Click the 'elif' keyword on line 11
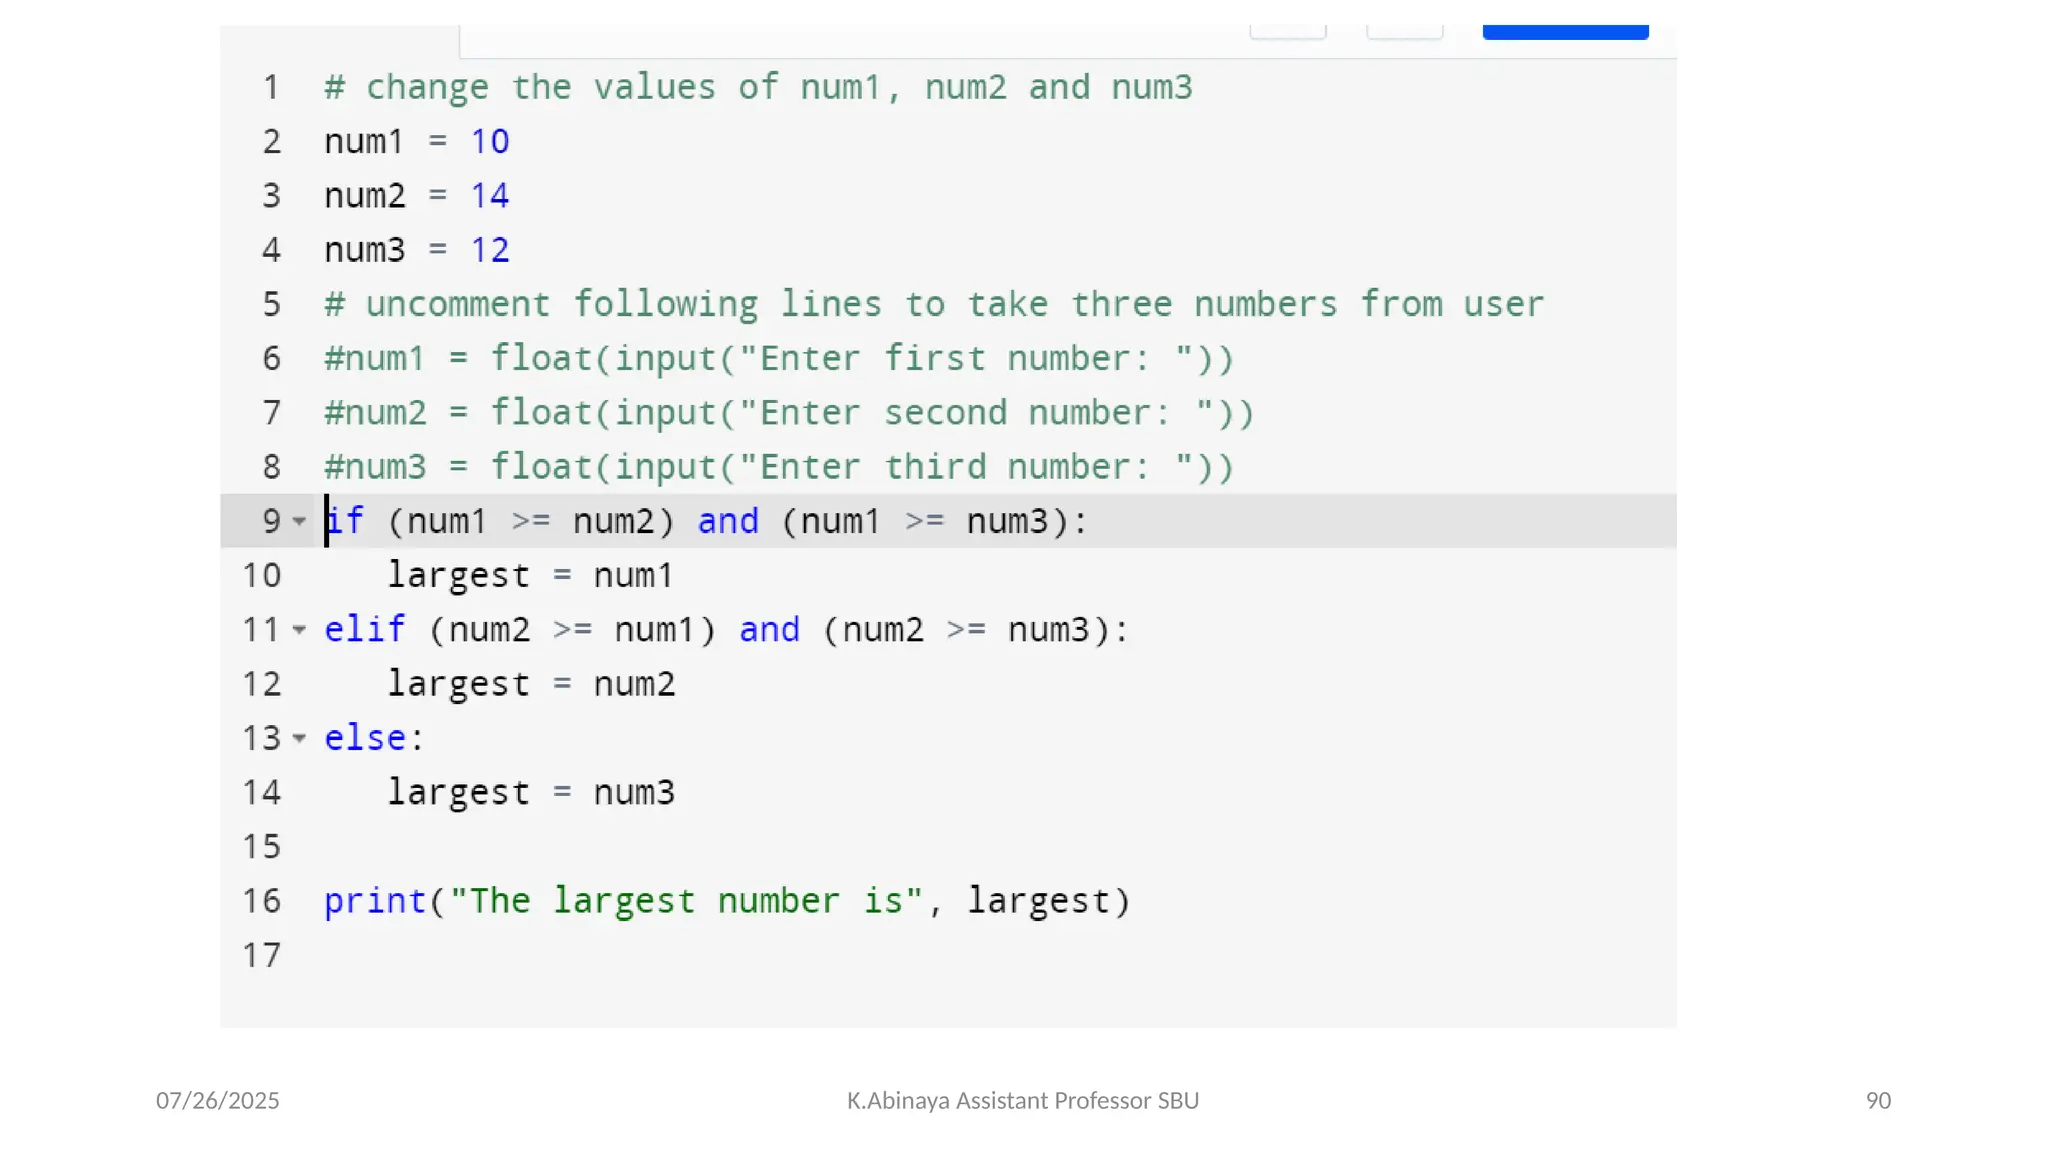Viewport: 2048px width, 1152px height. (x=365, y=630)
